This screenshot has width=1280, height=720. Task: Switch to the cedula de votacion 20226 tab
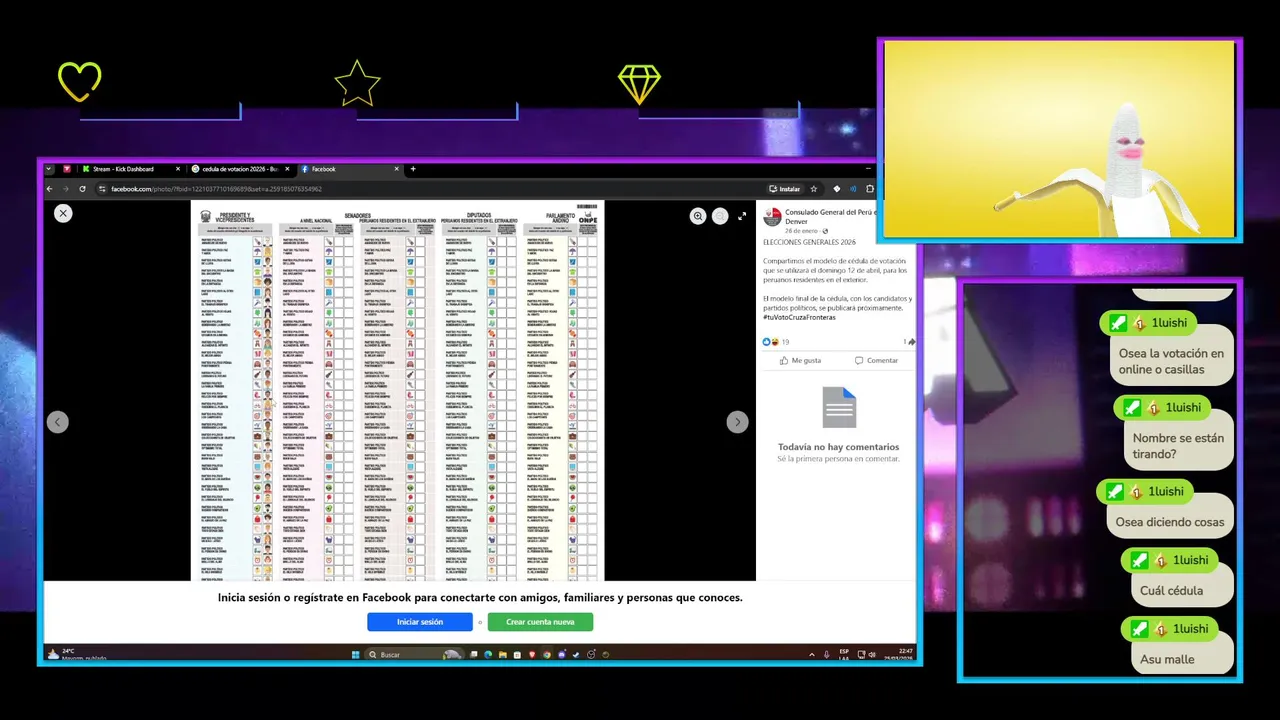point(240,169)
